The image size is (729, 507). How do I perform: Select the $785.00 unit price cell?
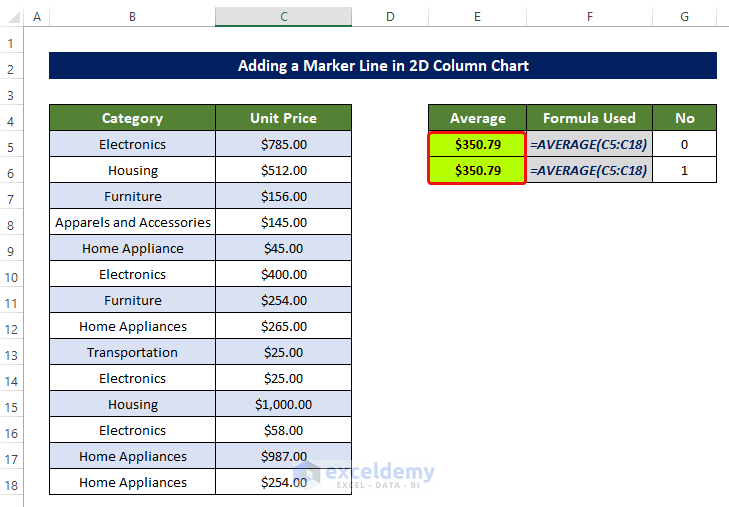click(x=283, y=144)
